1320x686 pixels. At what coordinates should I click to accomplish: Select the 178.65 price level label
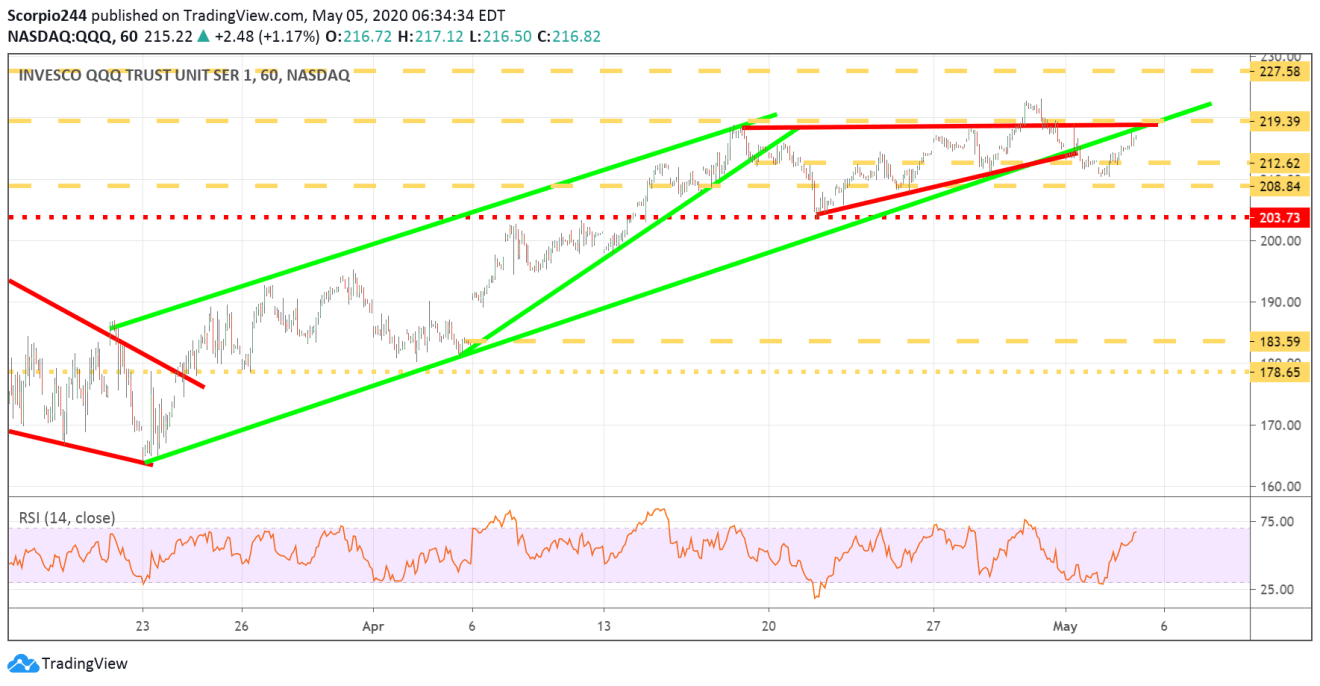point(1281,372)
